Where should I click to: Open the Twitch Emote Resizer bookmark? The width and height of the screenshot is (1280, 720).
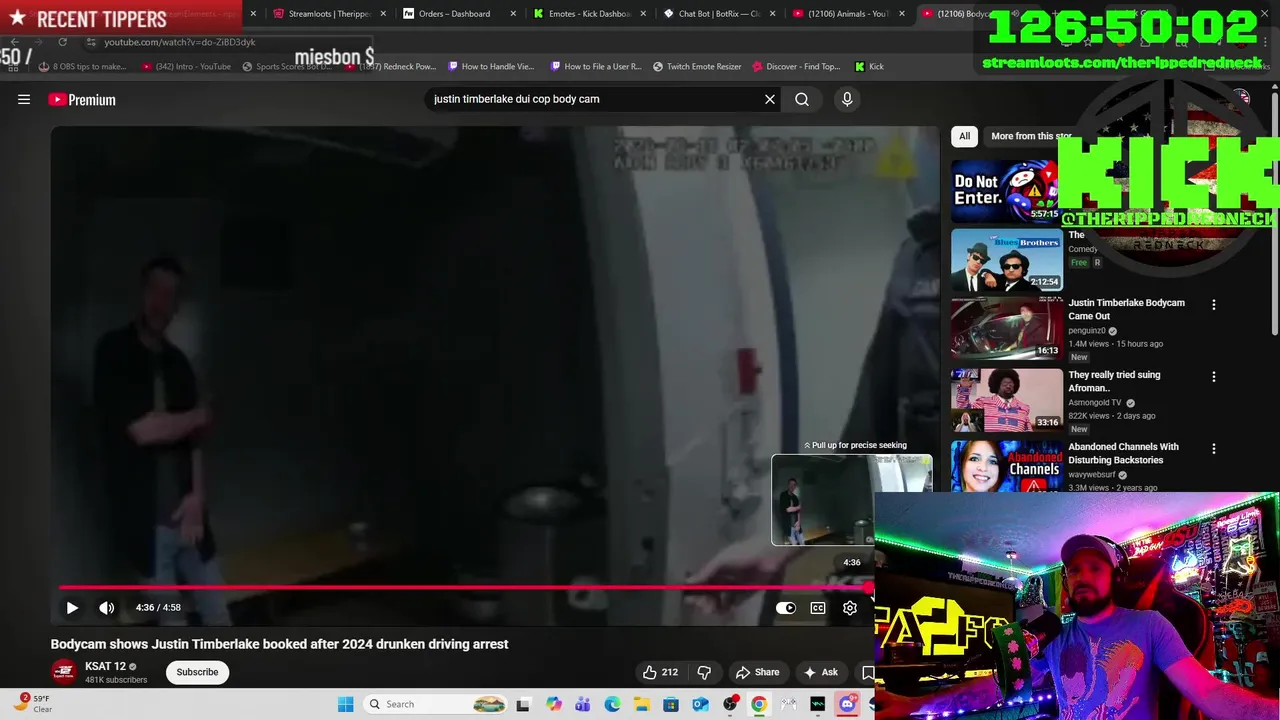tap(698, 67)
